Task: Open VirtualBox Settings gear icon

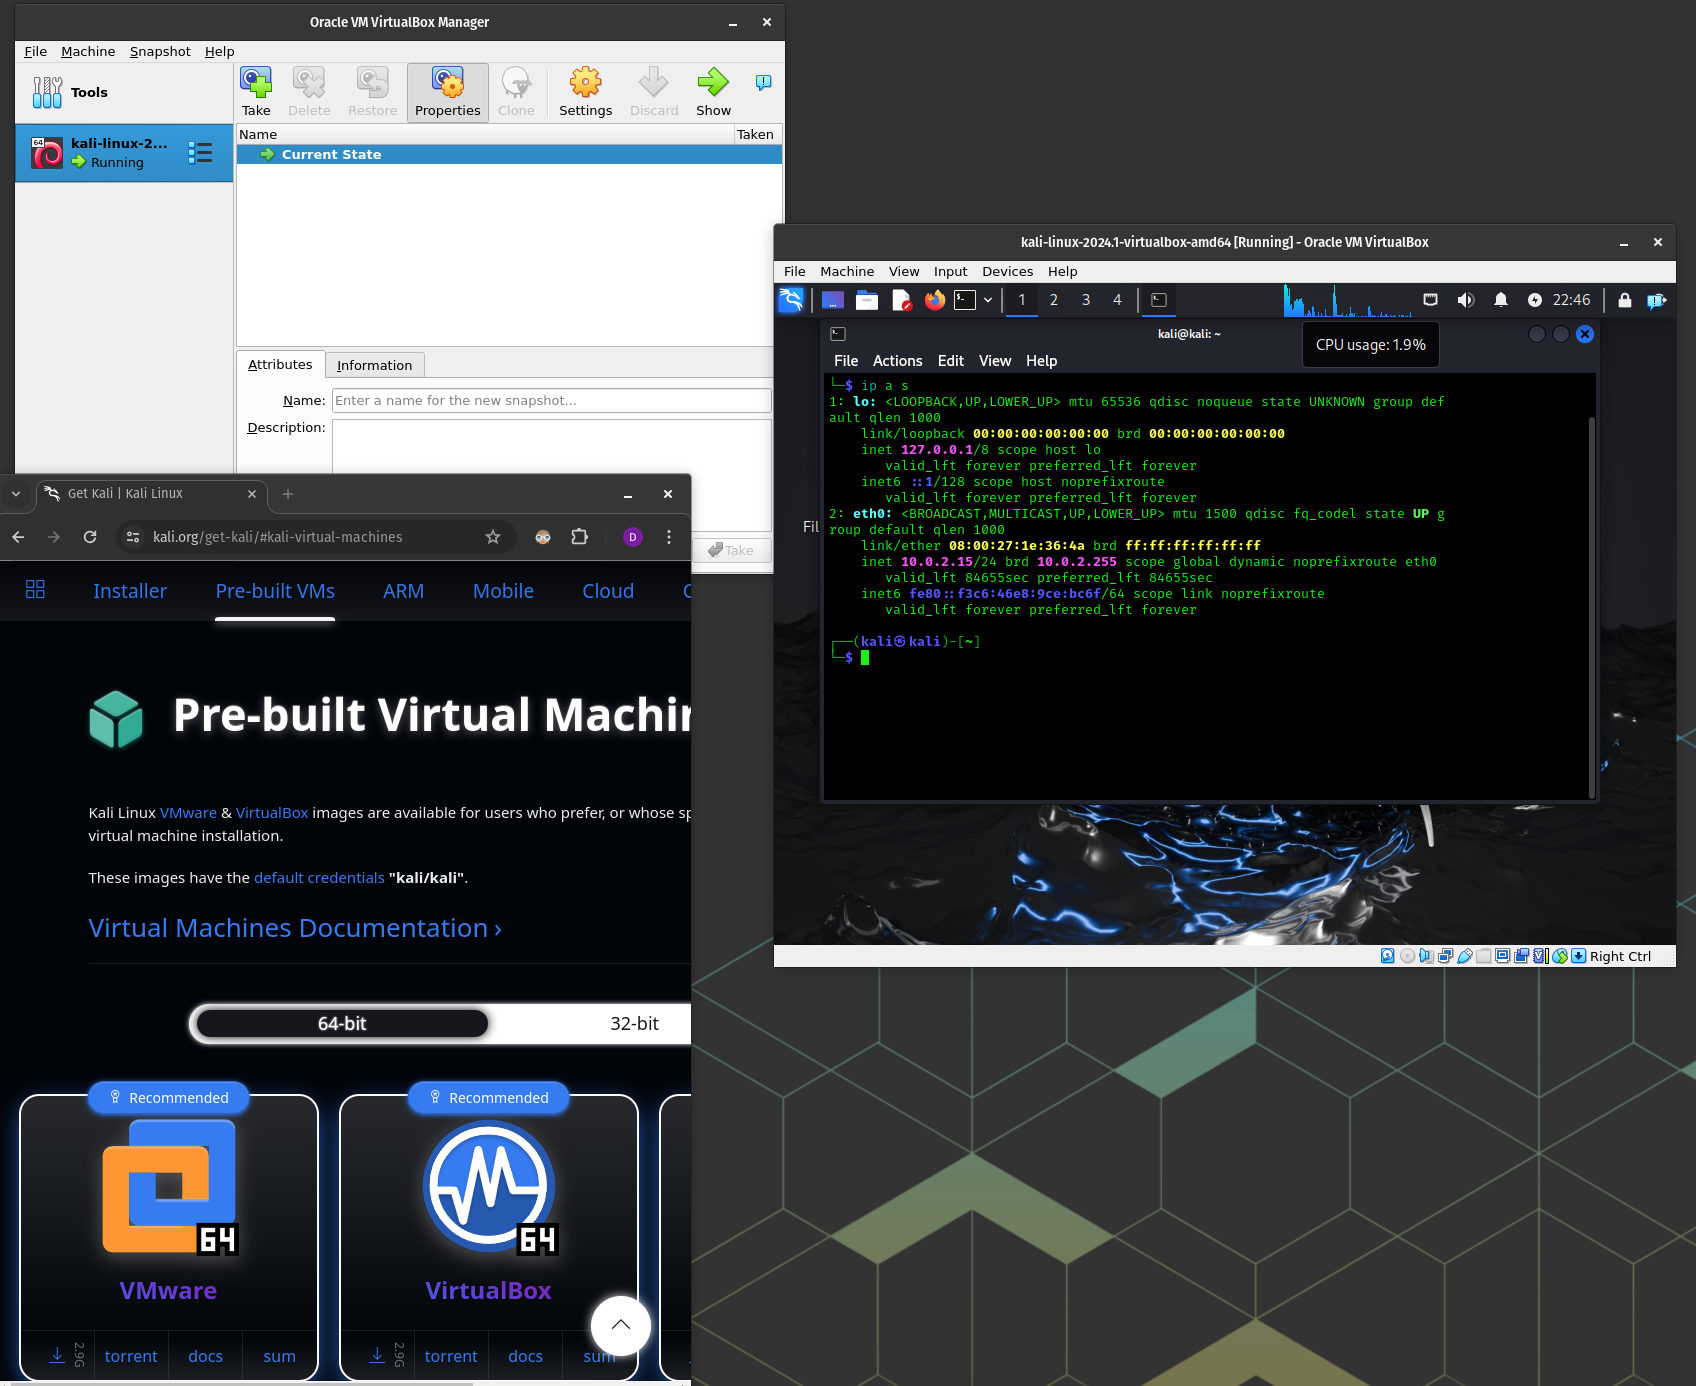Action: pyautogui.click(x=585, y=91)
